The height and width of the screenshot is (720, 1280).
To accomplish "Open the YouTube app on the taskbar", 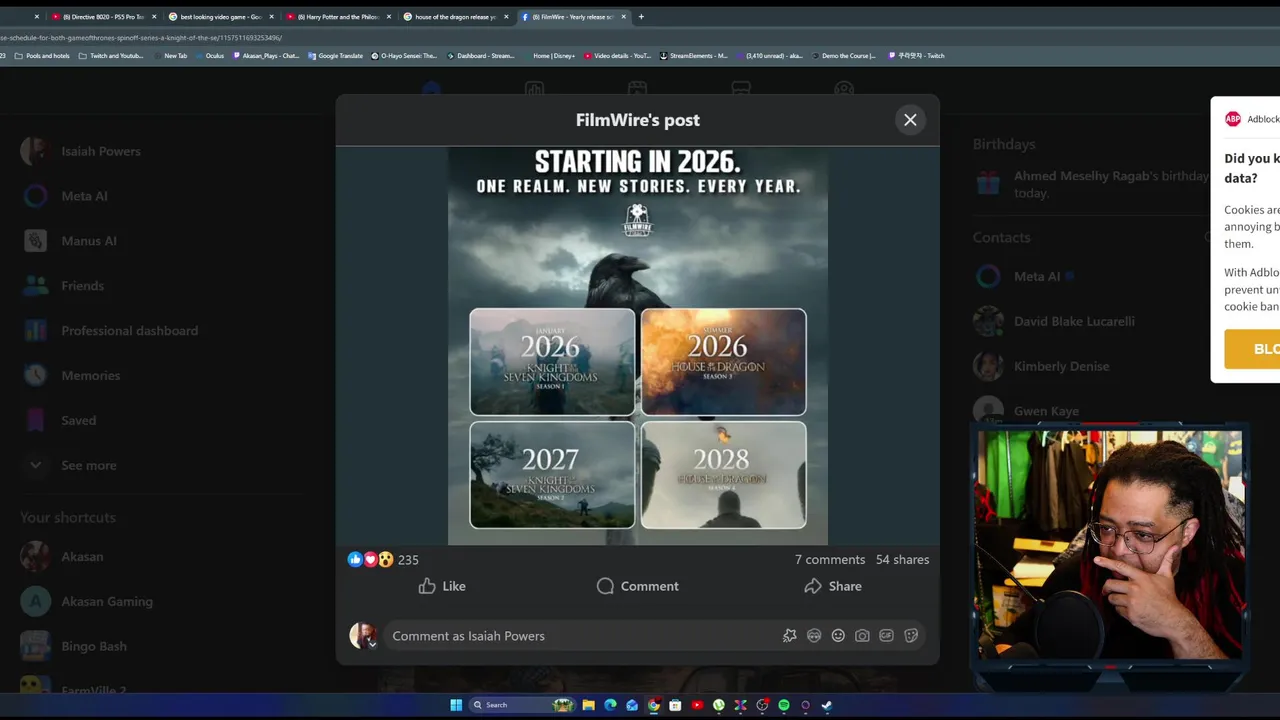I will (697, 705).
